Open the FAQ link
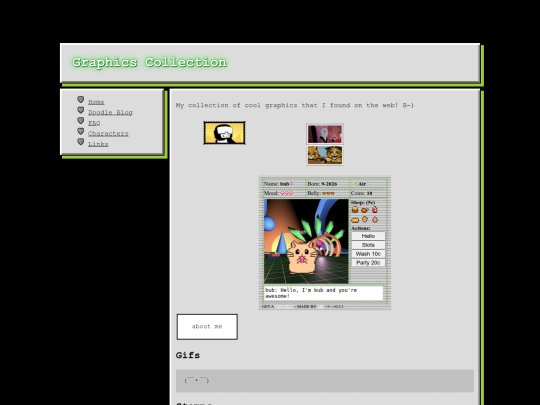Viewport: 540px width, 405px height. tap(94, 123)
